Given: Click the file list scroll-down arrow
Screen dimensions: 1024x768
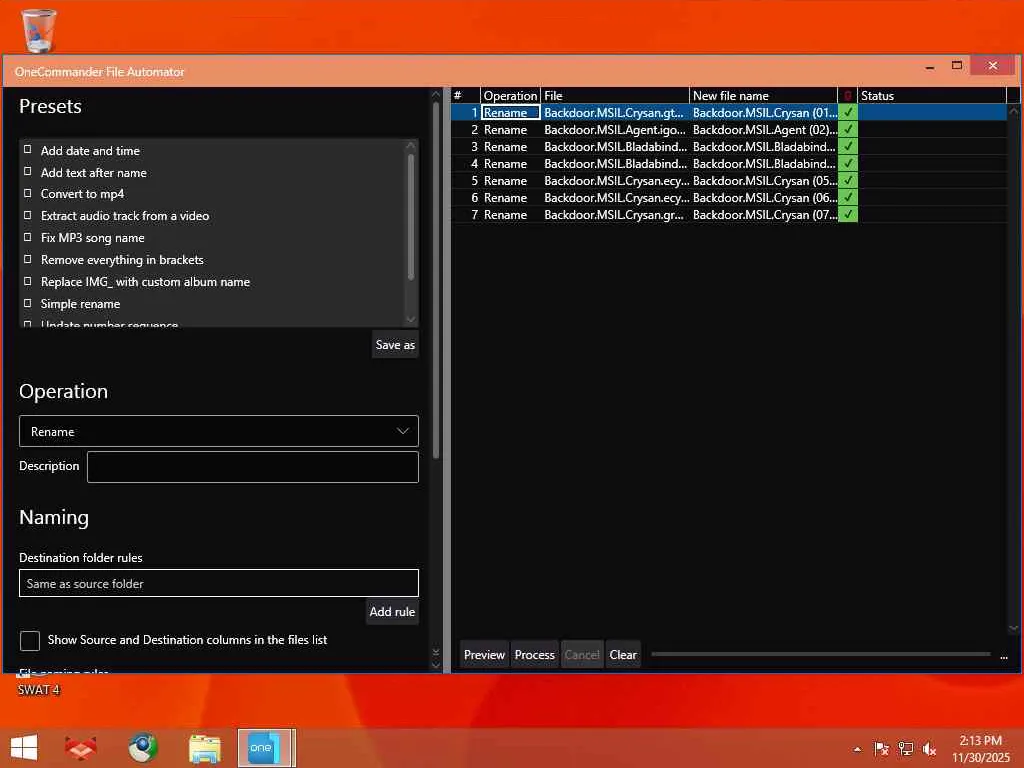Looking at the screenshot, I should pyautogui.click(x=1014, y=628).
